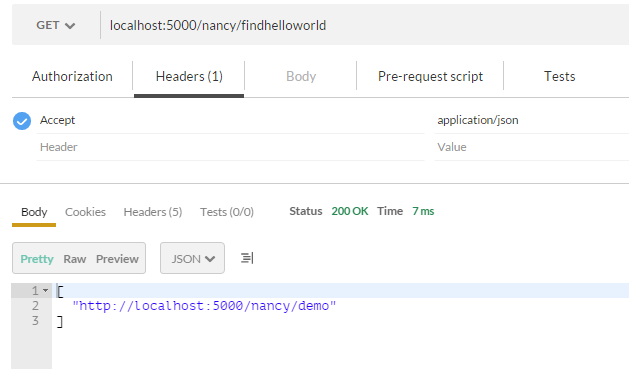Select the response Body tab
629x369 pixels.
pos(34,212)
